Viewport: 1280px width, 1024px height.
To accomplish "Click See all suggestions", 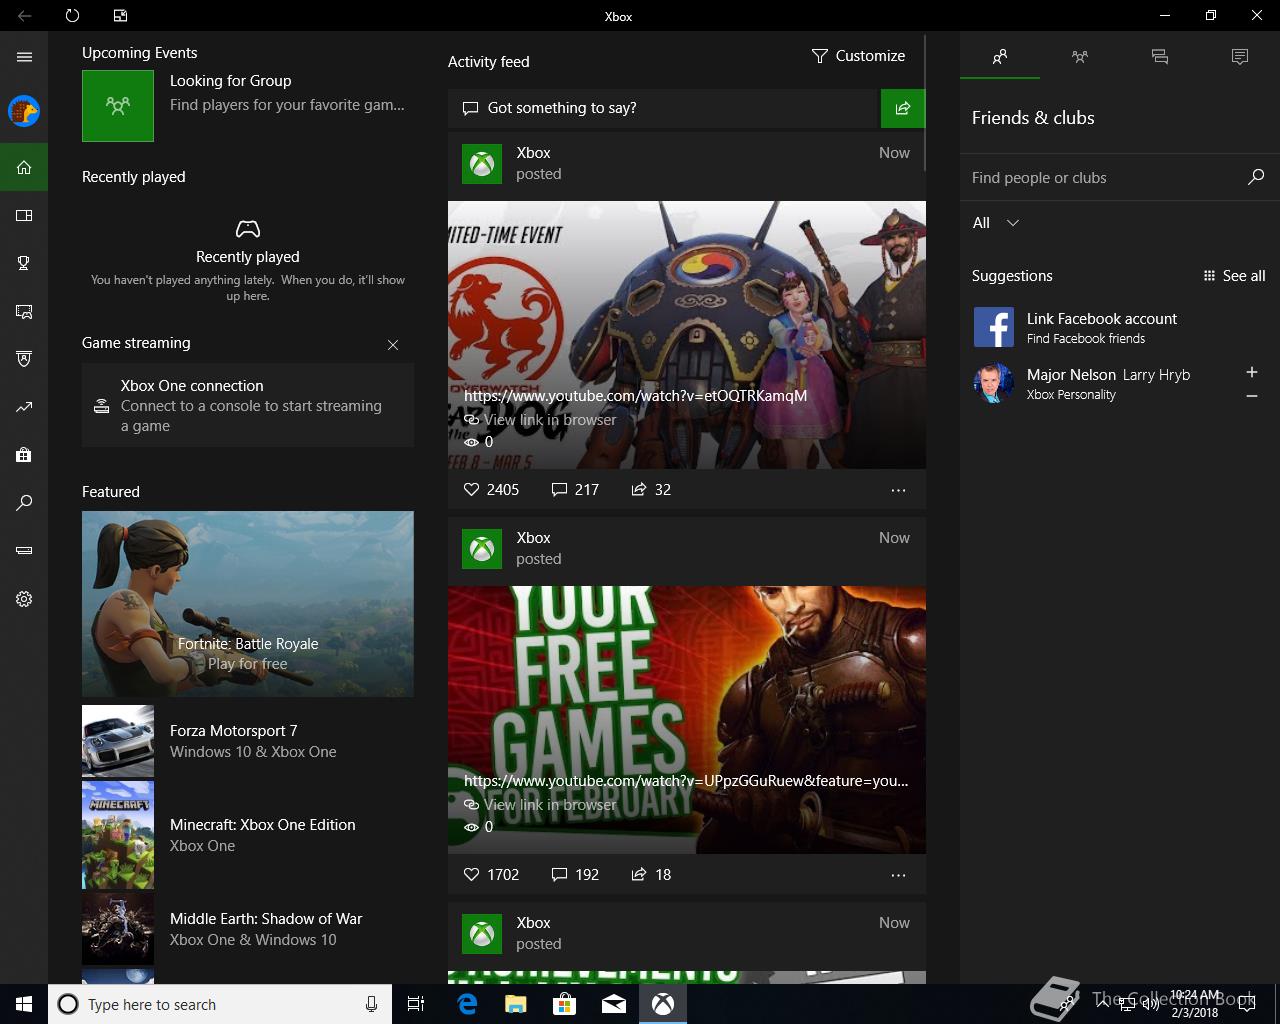I will 1234,276.
